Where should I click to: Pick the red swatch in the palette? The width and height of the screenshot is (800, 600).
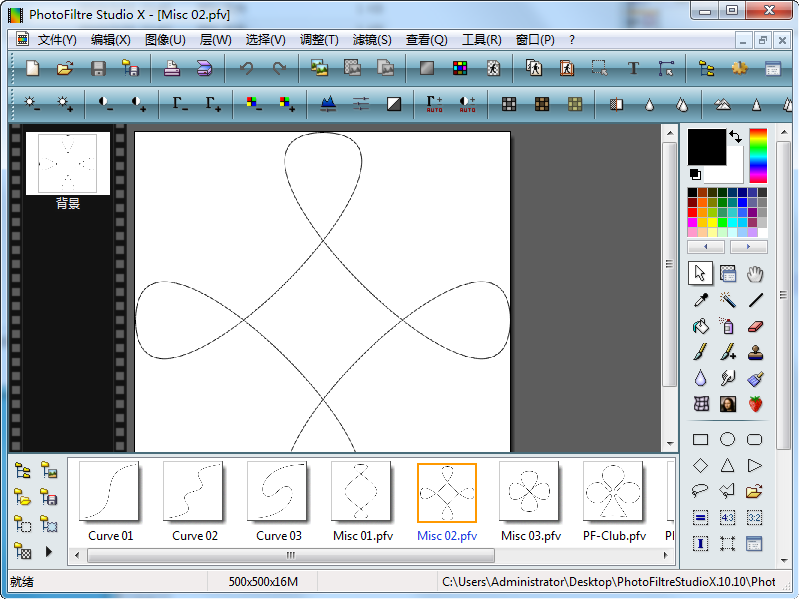click(x=692, y=212)
